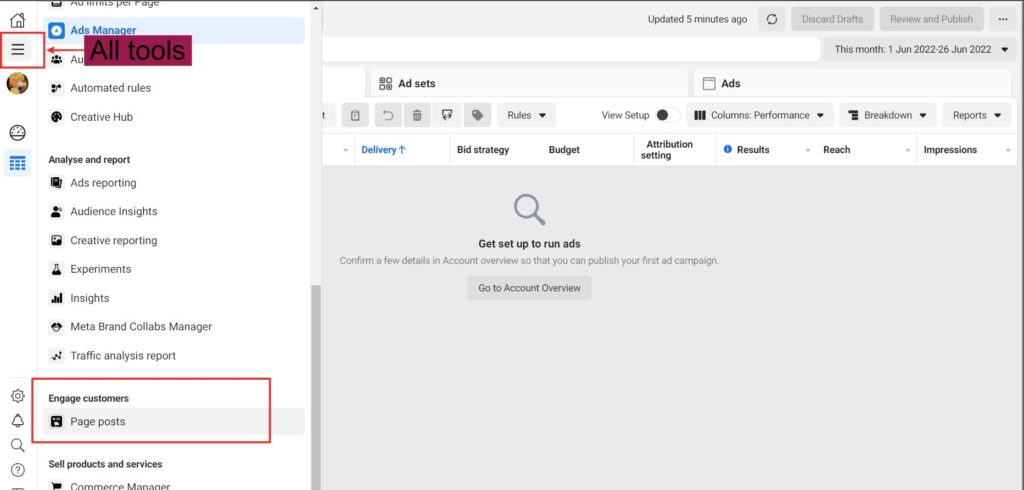Open the All tools hamburger menu
Viewport: 1024px width, 490px height.
click(x=18, y=49)
